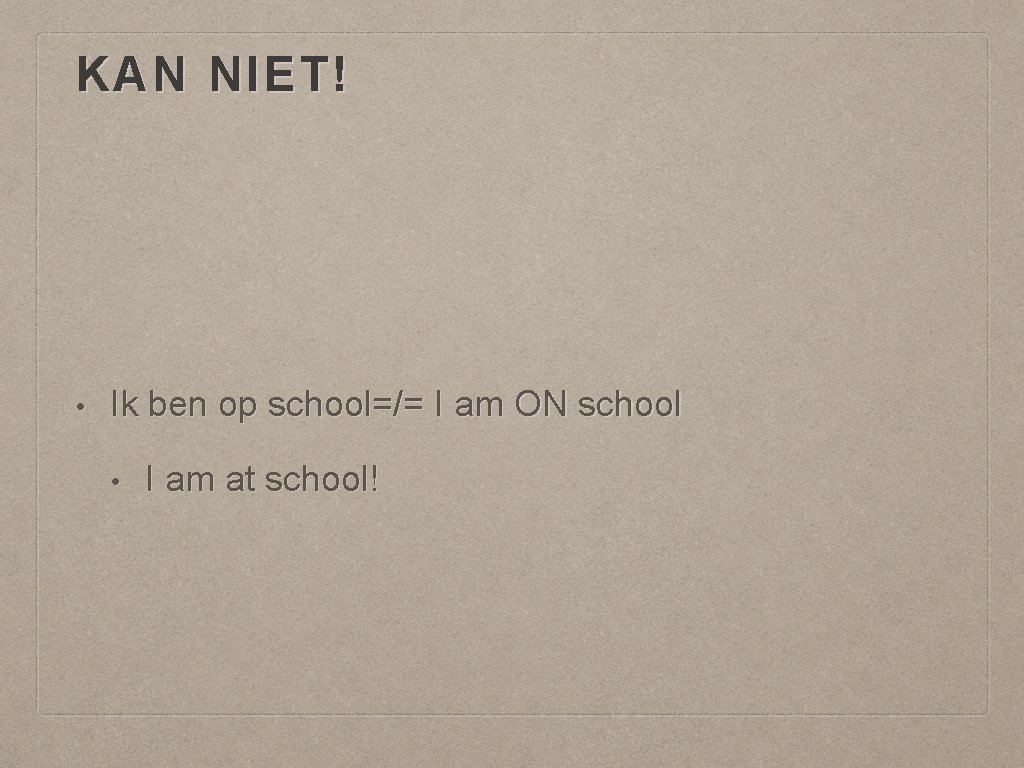Click the letter I starting the sub-bullet
1024x768 pixels.
point(149,478)
